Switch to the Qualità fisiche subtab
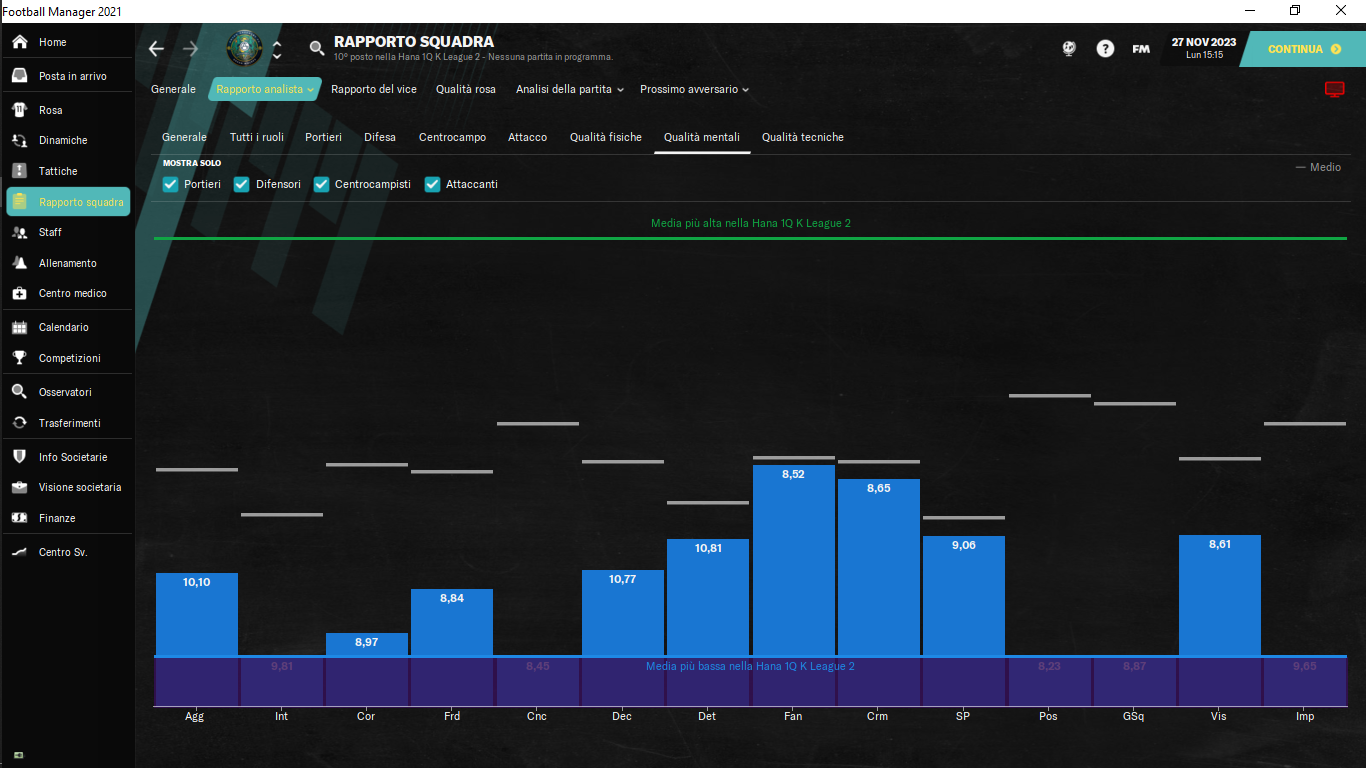 click(606, 137)
